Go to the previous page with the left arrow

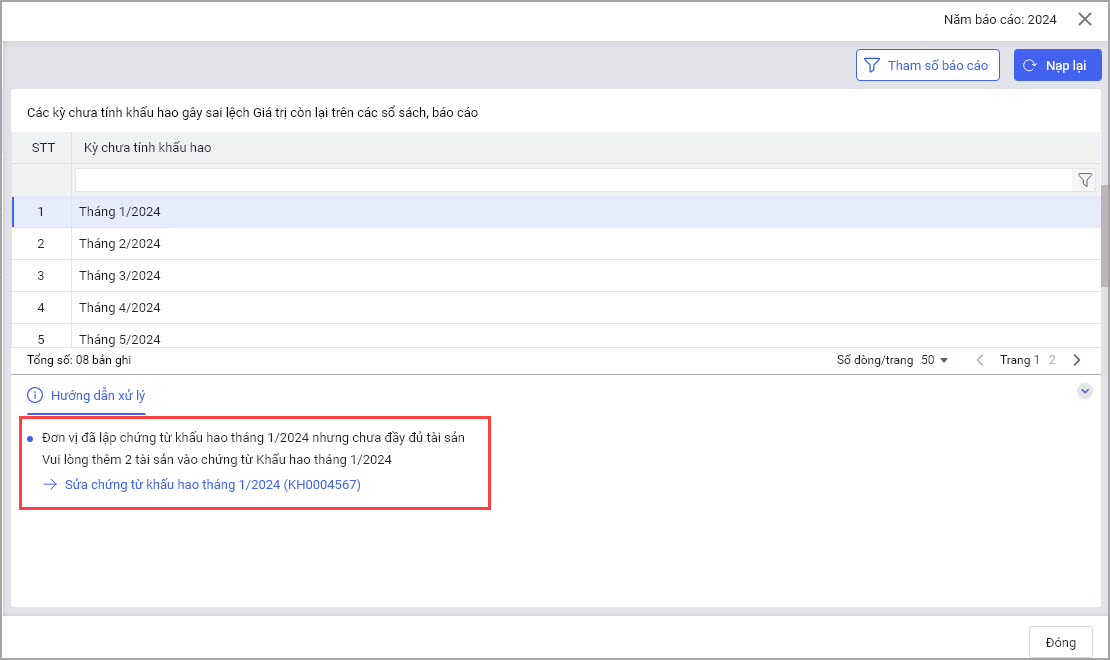pos(980,360)
